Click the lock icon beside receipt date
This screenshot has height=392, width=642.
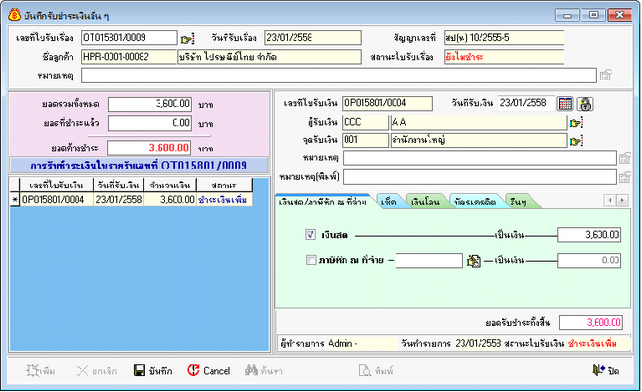tap(585, 104)
